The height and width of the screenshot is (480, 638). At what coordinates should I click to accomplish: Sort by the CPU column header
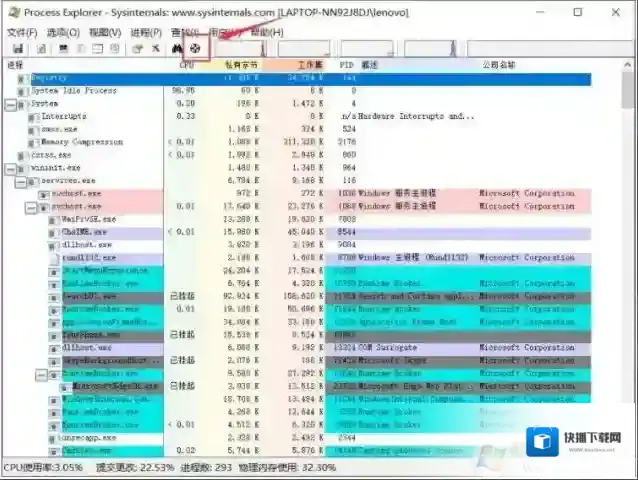186,64
